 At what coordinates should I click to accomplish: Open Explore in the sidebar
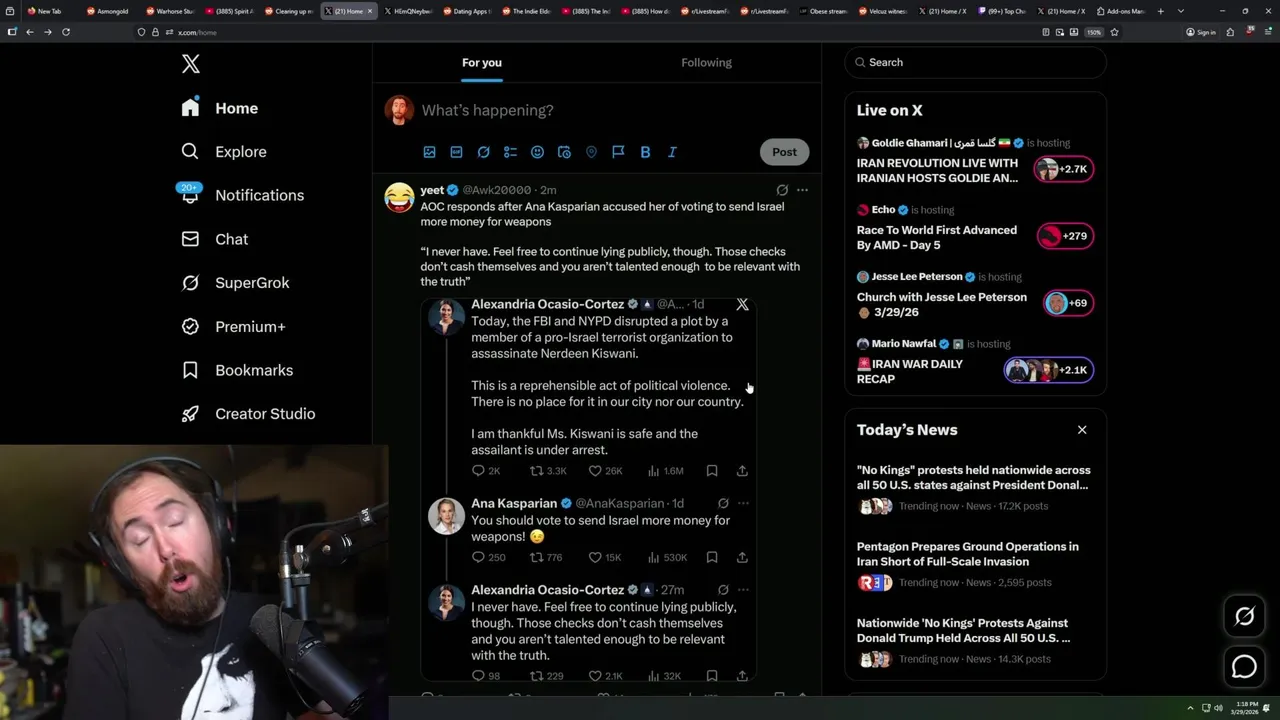[223, 152]
